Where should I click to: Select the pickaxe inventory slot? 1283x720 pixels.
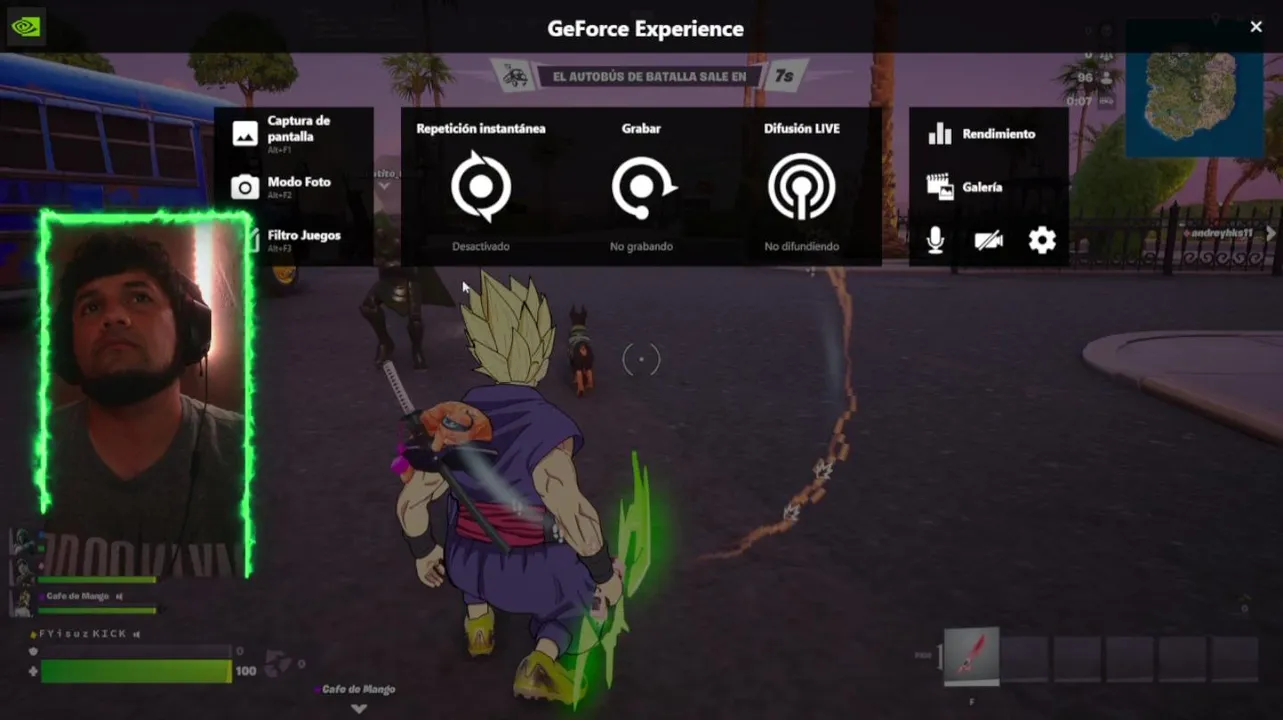click(971, 656)
